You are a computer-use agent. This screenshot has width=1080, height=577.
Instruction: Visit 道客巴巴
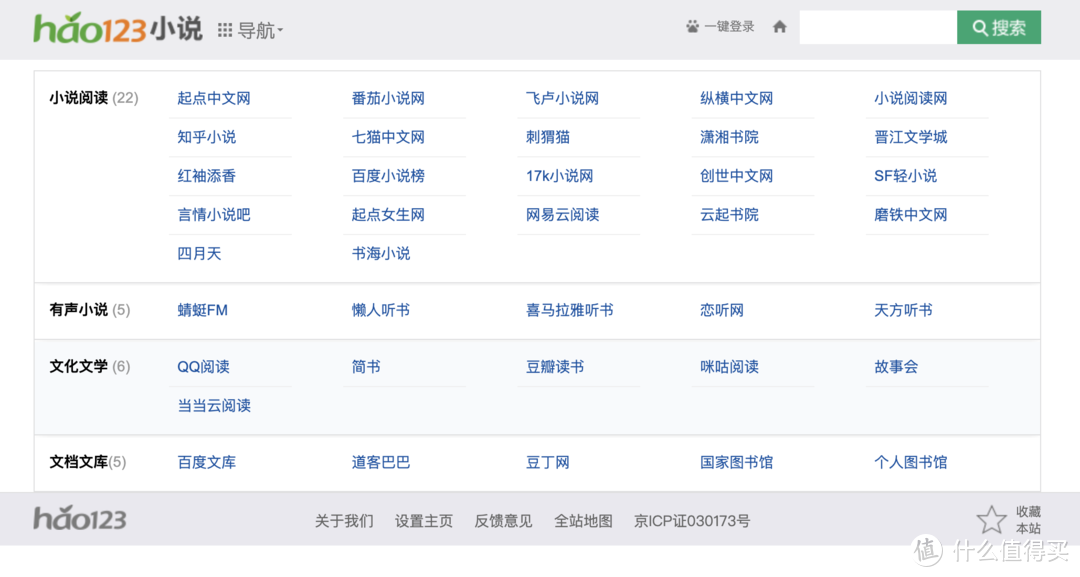click(x=381, y=463)
